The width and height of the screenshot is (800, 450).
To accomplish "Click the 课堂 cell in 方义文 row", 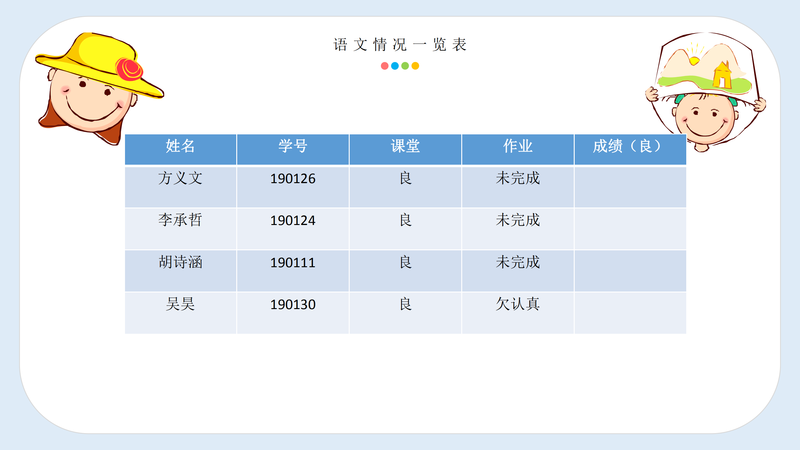I will click(x=406, y=186).
